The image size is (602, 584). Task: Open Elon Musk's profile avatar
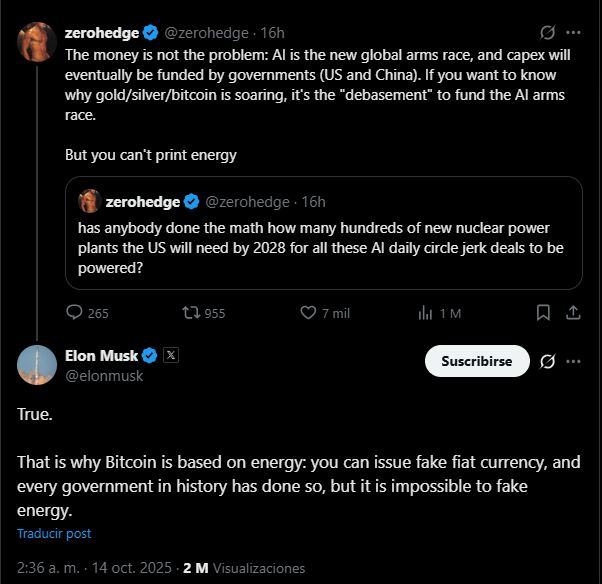point(37,365)
